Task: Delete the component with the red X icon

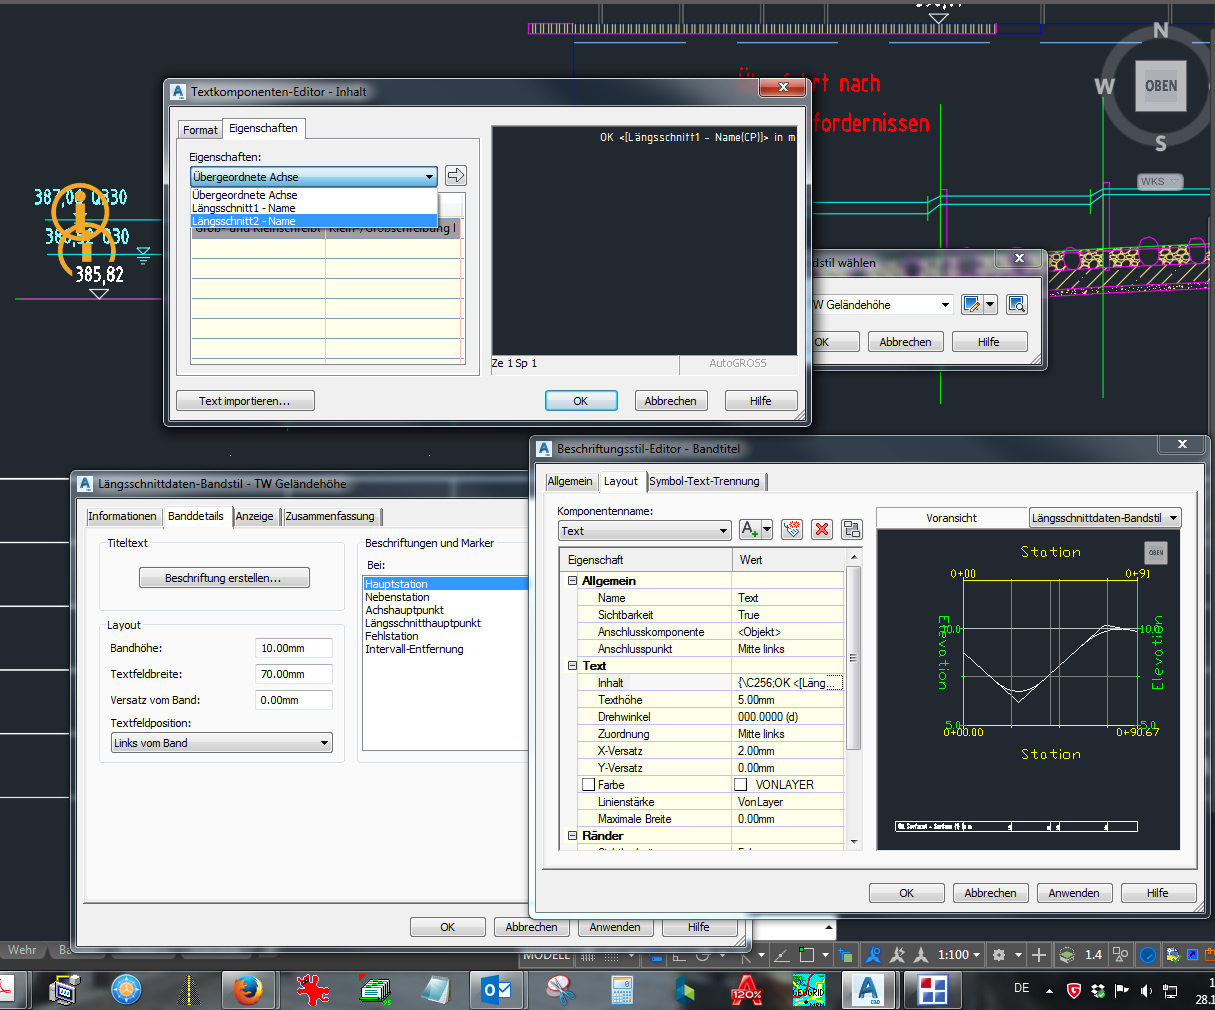Action: coord(822,530)
